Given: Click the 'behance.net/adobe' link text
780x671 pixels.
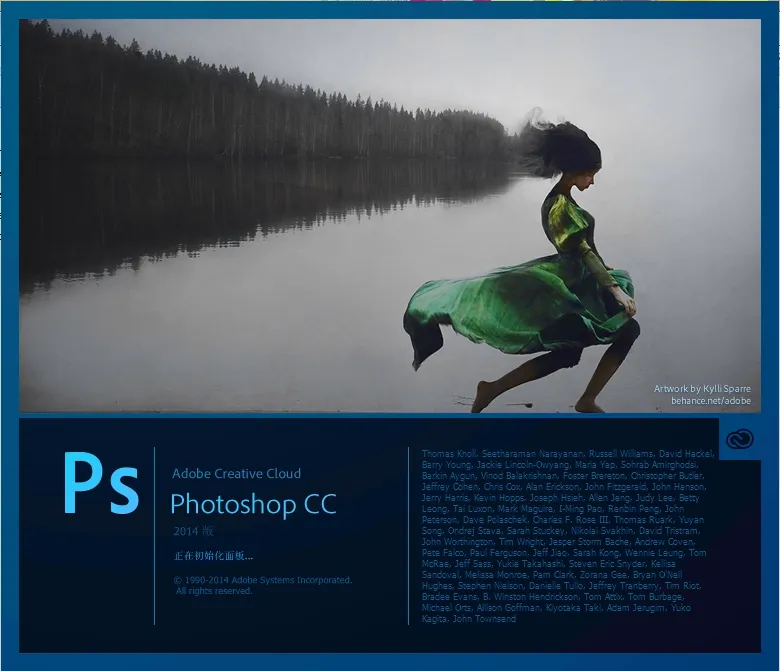Looking at the screenshot, I should pos(711,400).
